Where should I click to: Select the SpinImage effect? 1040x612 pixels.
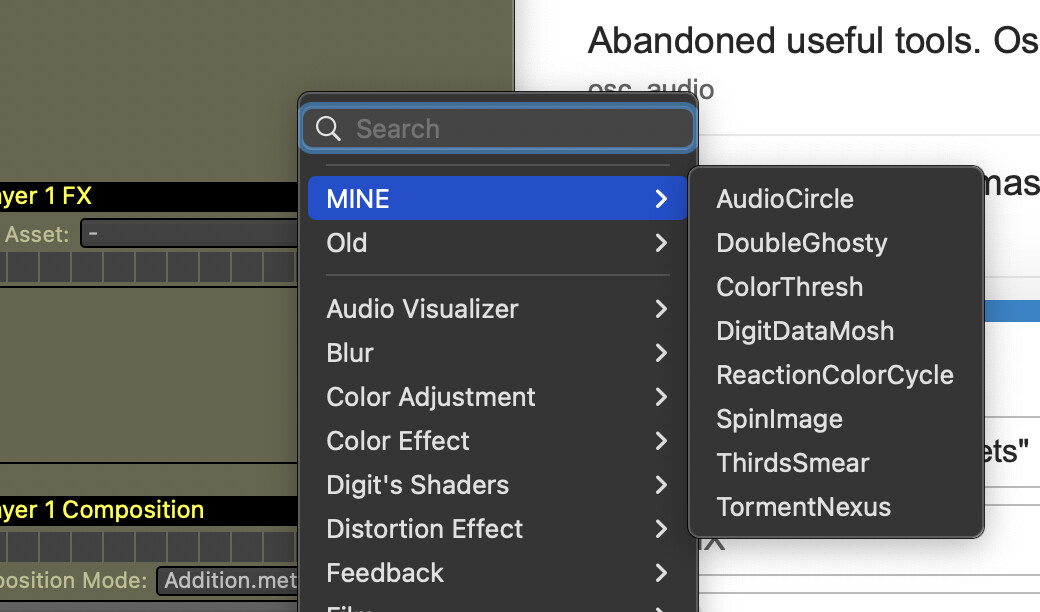pyautogui.click(x=779, y=419)
